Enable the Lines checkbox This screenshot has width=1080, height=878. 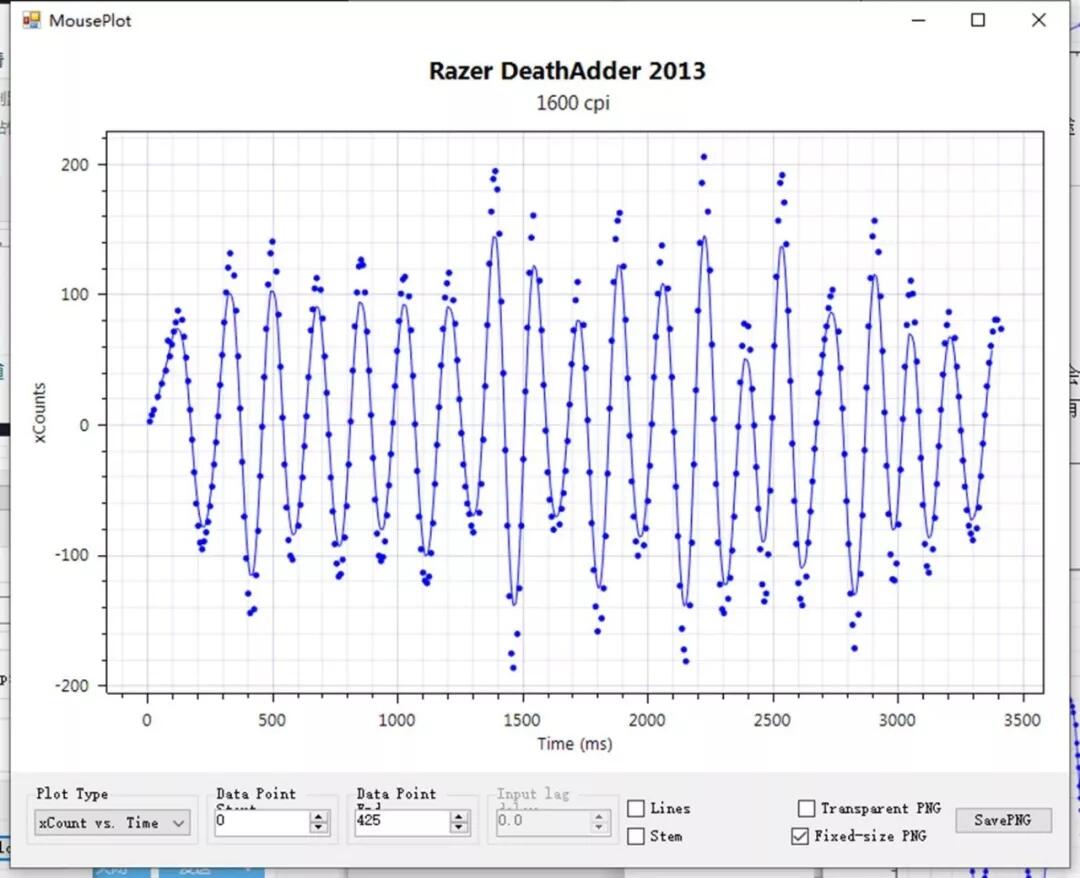point(636,808)
